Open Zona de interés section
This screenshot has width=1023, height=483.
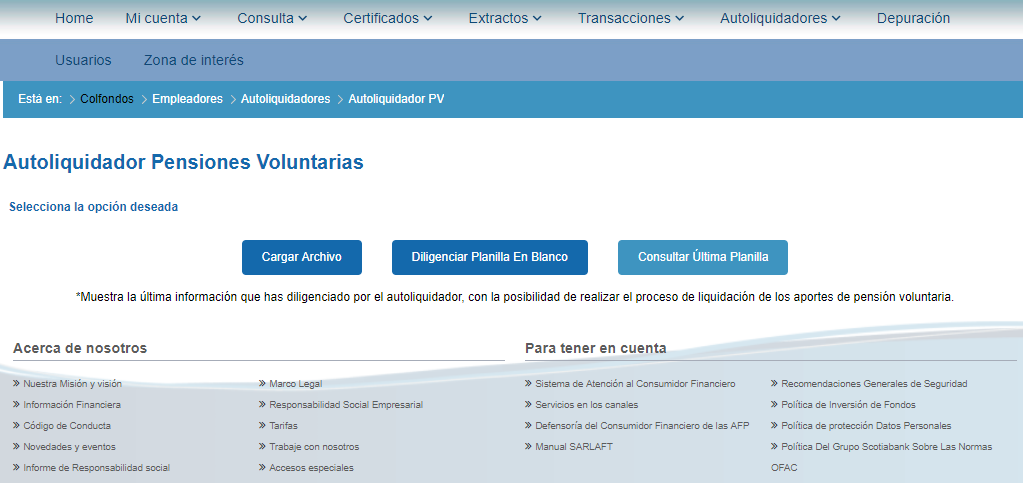coord(193,60)
